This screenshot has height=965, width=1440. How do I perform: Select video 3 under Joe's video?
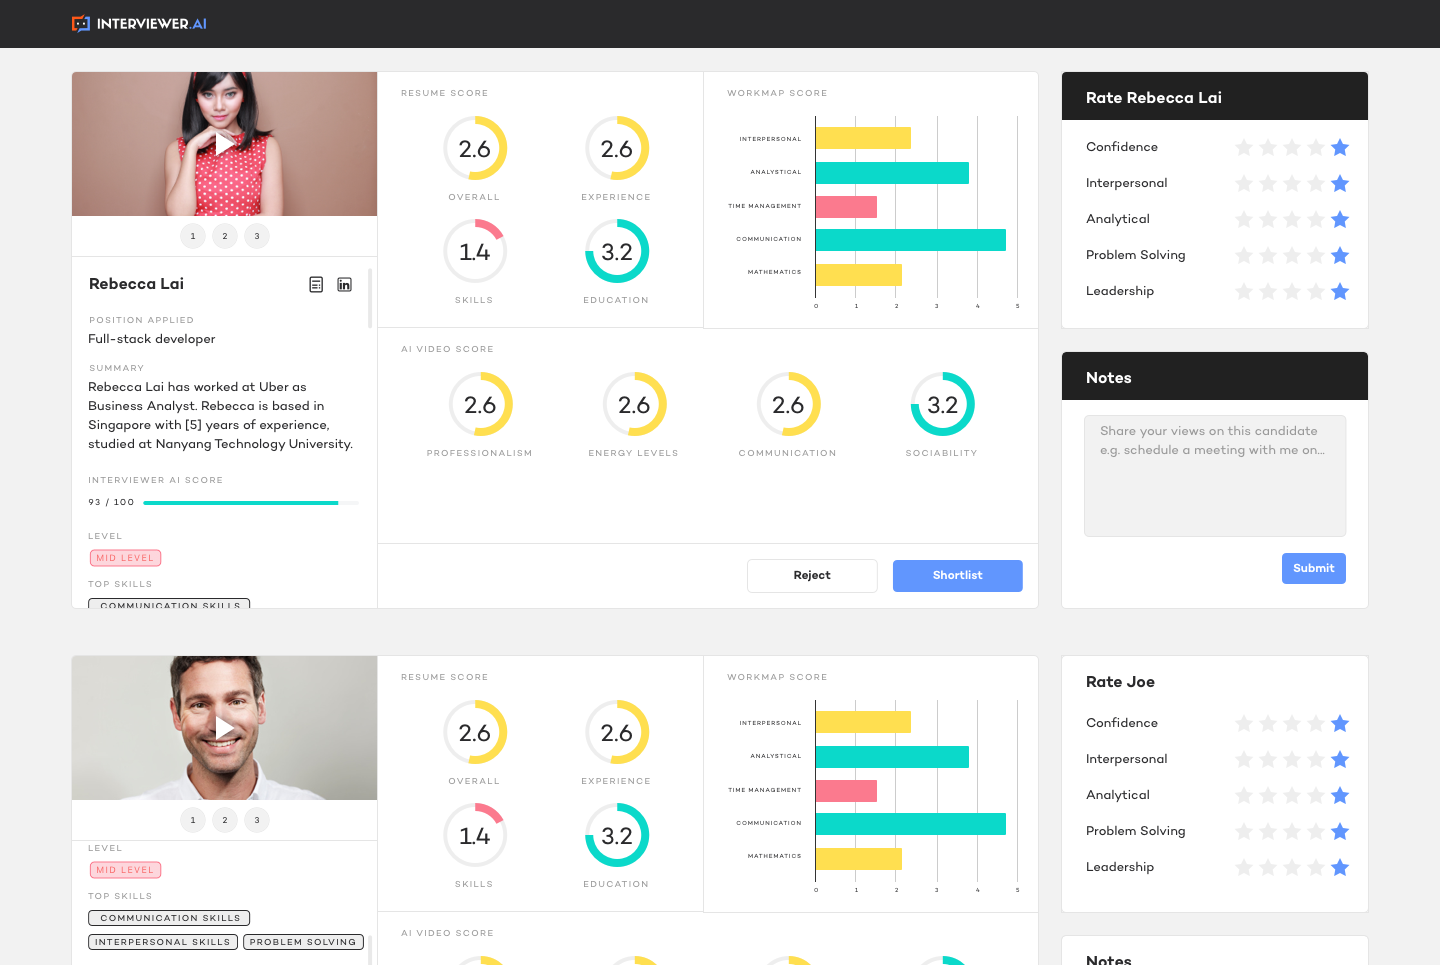click(257, 820)
